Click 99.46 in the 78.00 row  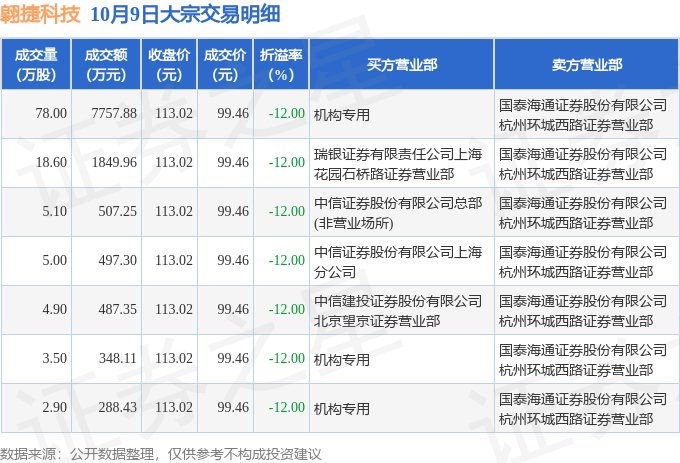233,114
